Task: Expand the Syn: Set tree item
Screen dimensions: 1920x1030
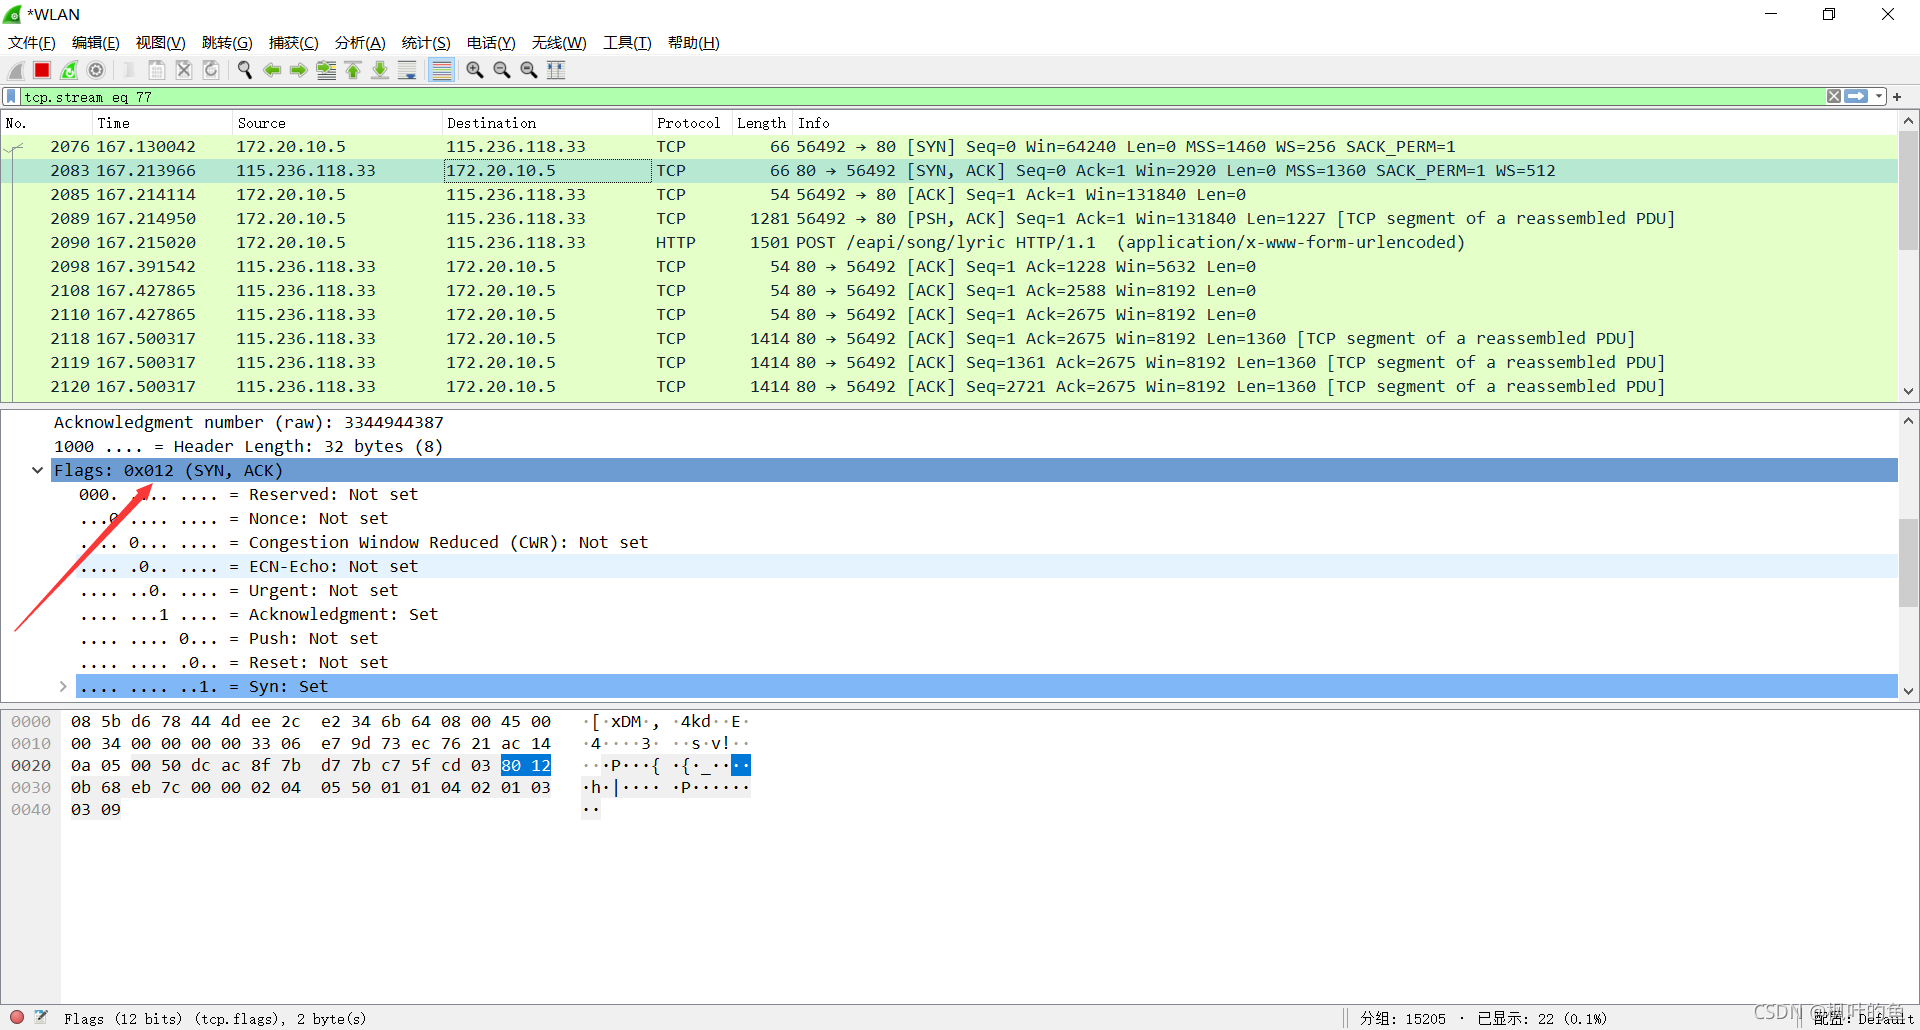Action: click(63, 686)
